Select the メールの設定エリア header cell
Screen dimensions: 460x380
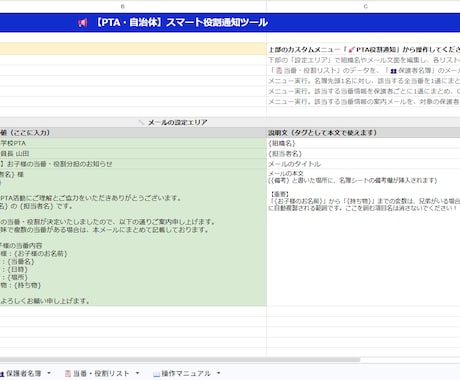coord(230,122)
